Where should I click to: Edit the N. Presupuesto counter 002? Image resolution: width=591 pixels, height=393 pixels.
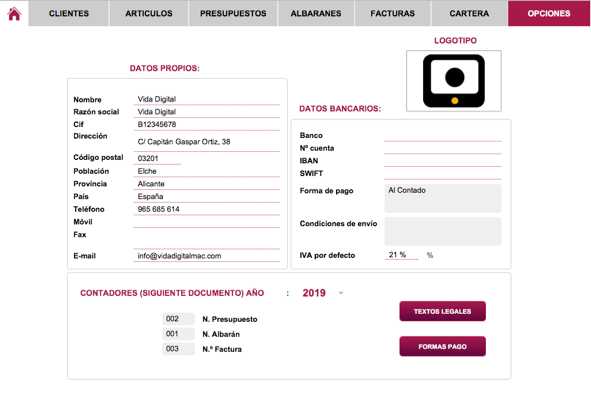[x=178, y=319]
